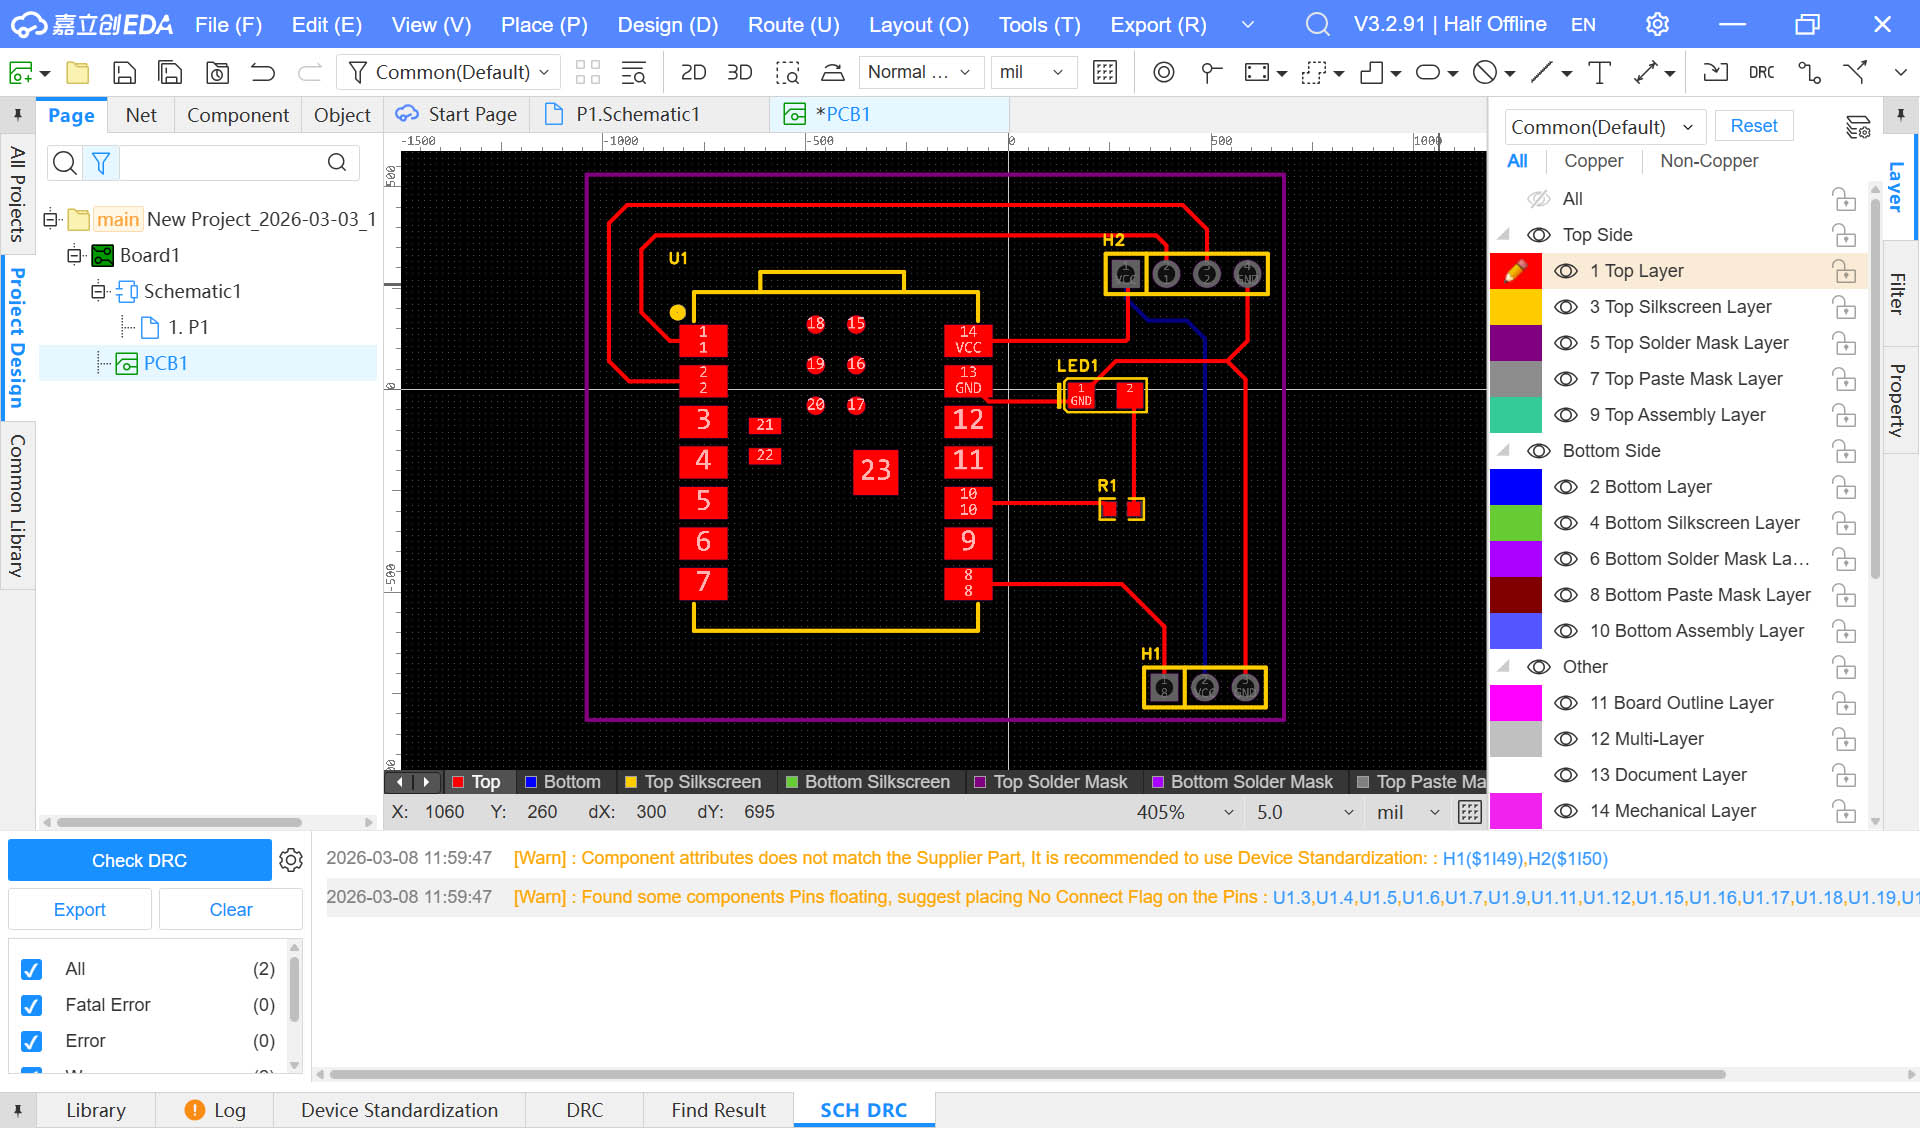Hide the Top Silkscreen Layer
This screenshot has width=1920, height=1128.
tap(1566, 307)
